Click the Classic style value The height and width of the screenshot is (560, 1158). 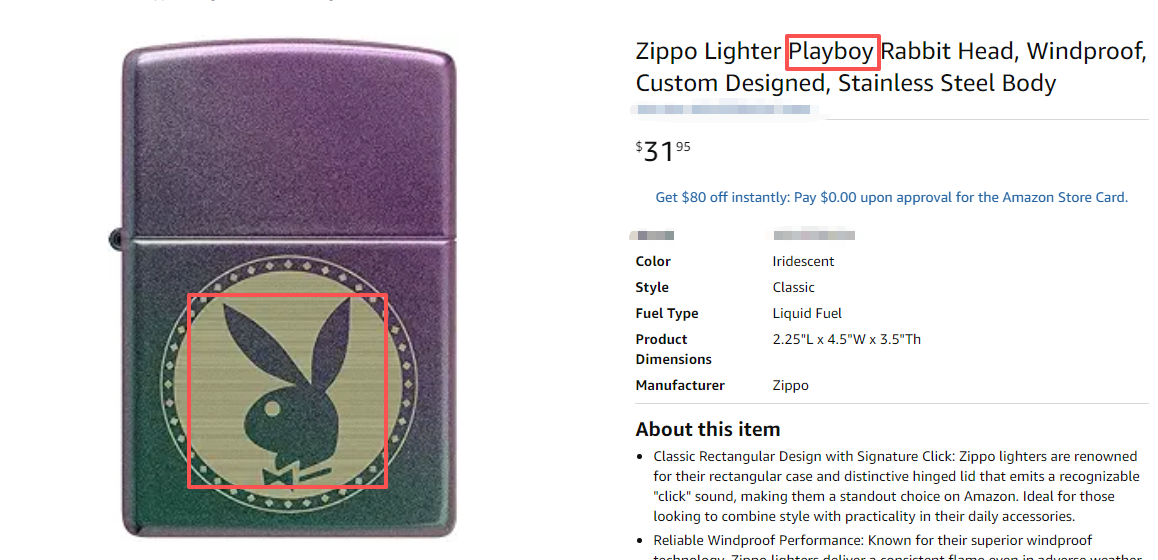793,287
